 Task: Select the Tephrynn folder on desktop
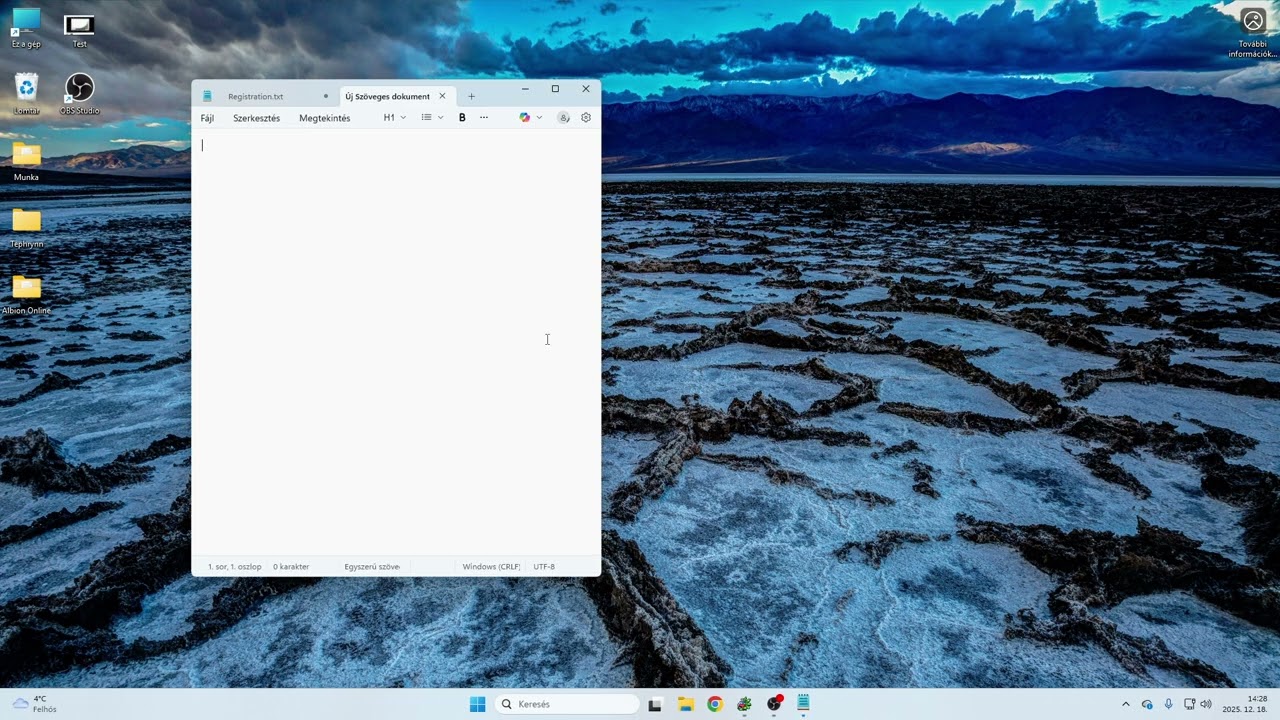tap(26, 228)
